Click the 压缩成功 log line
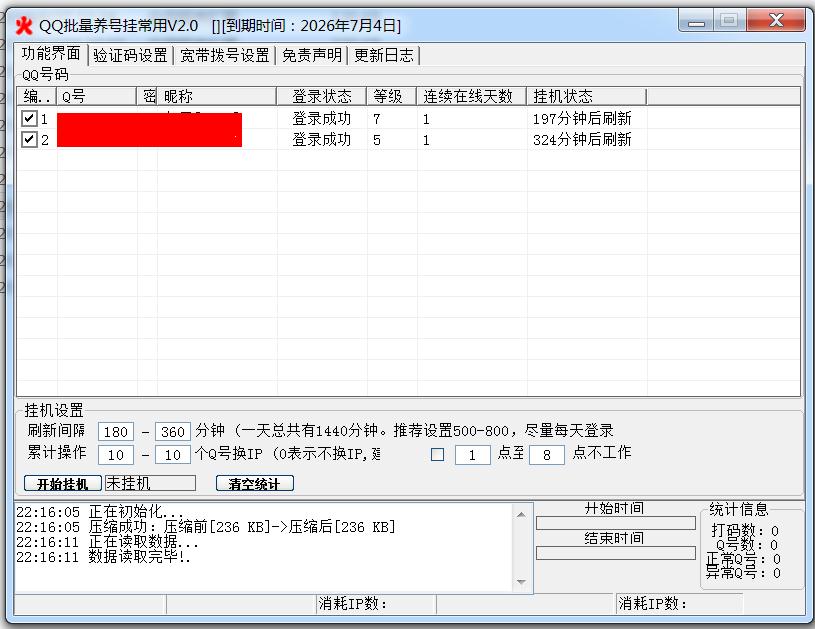 coord(206,527)
